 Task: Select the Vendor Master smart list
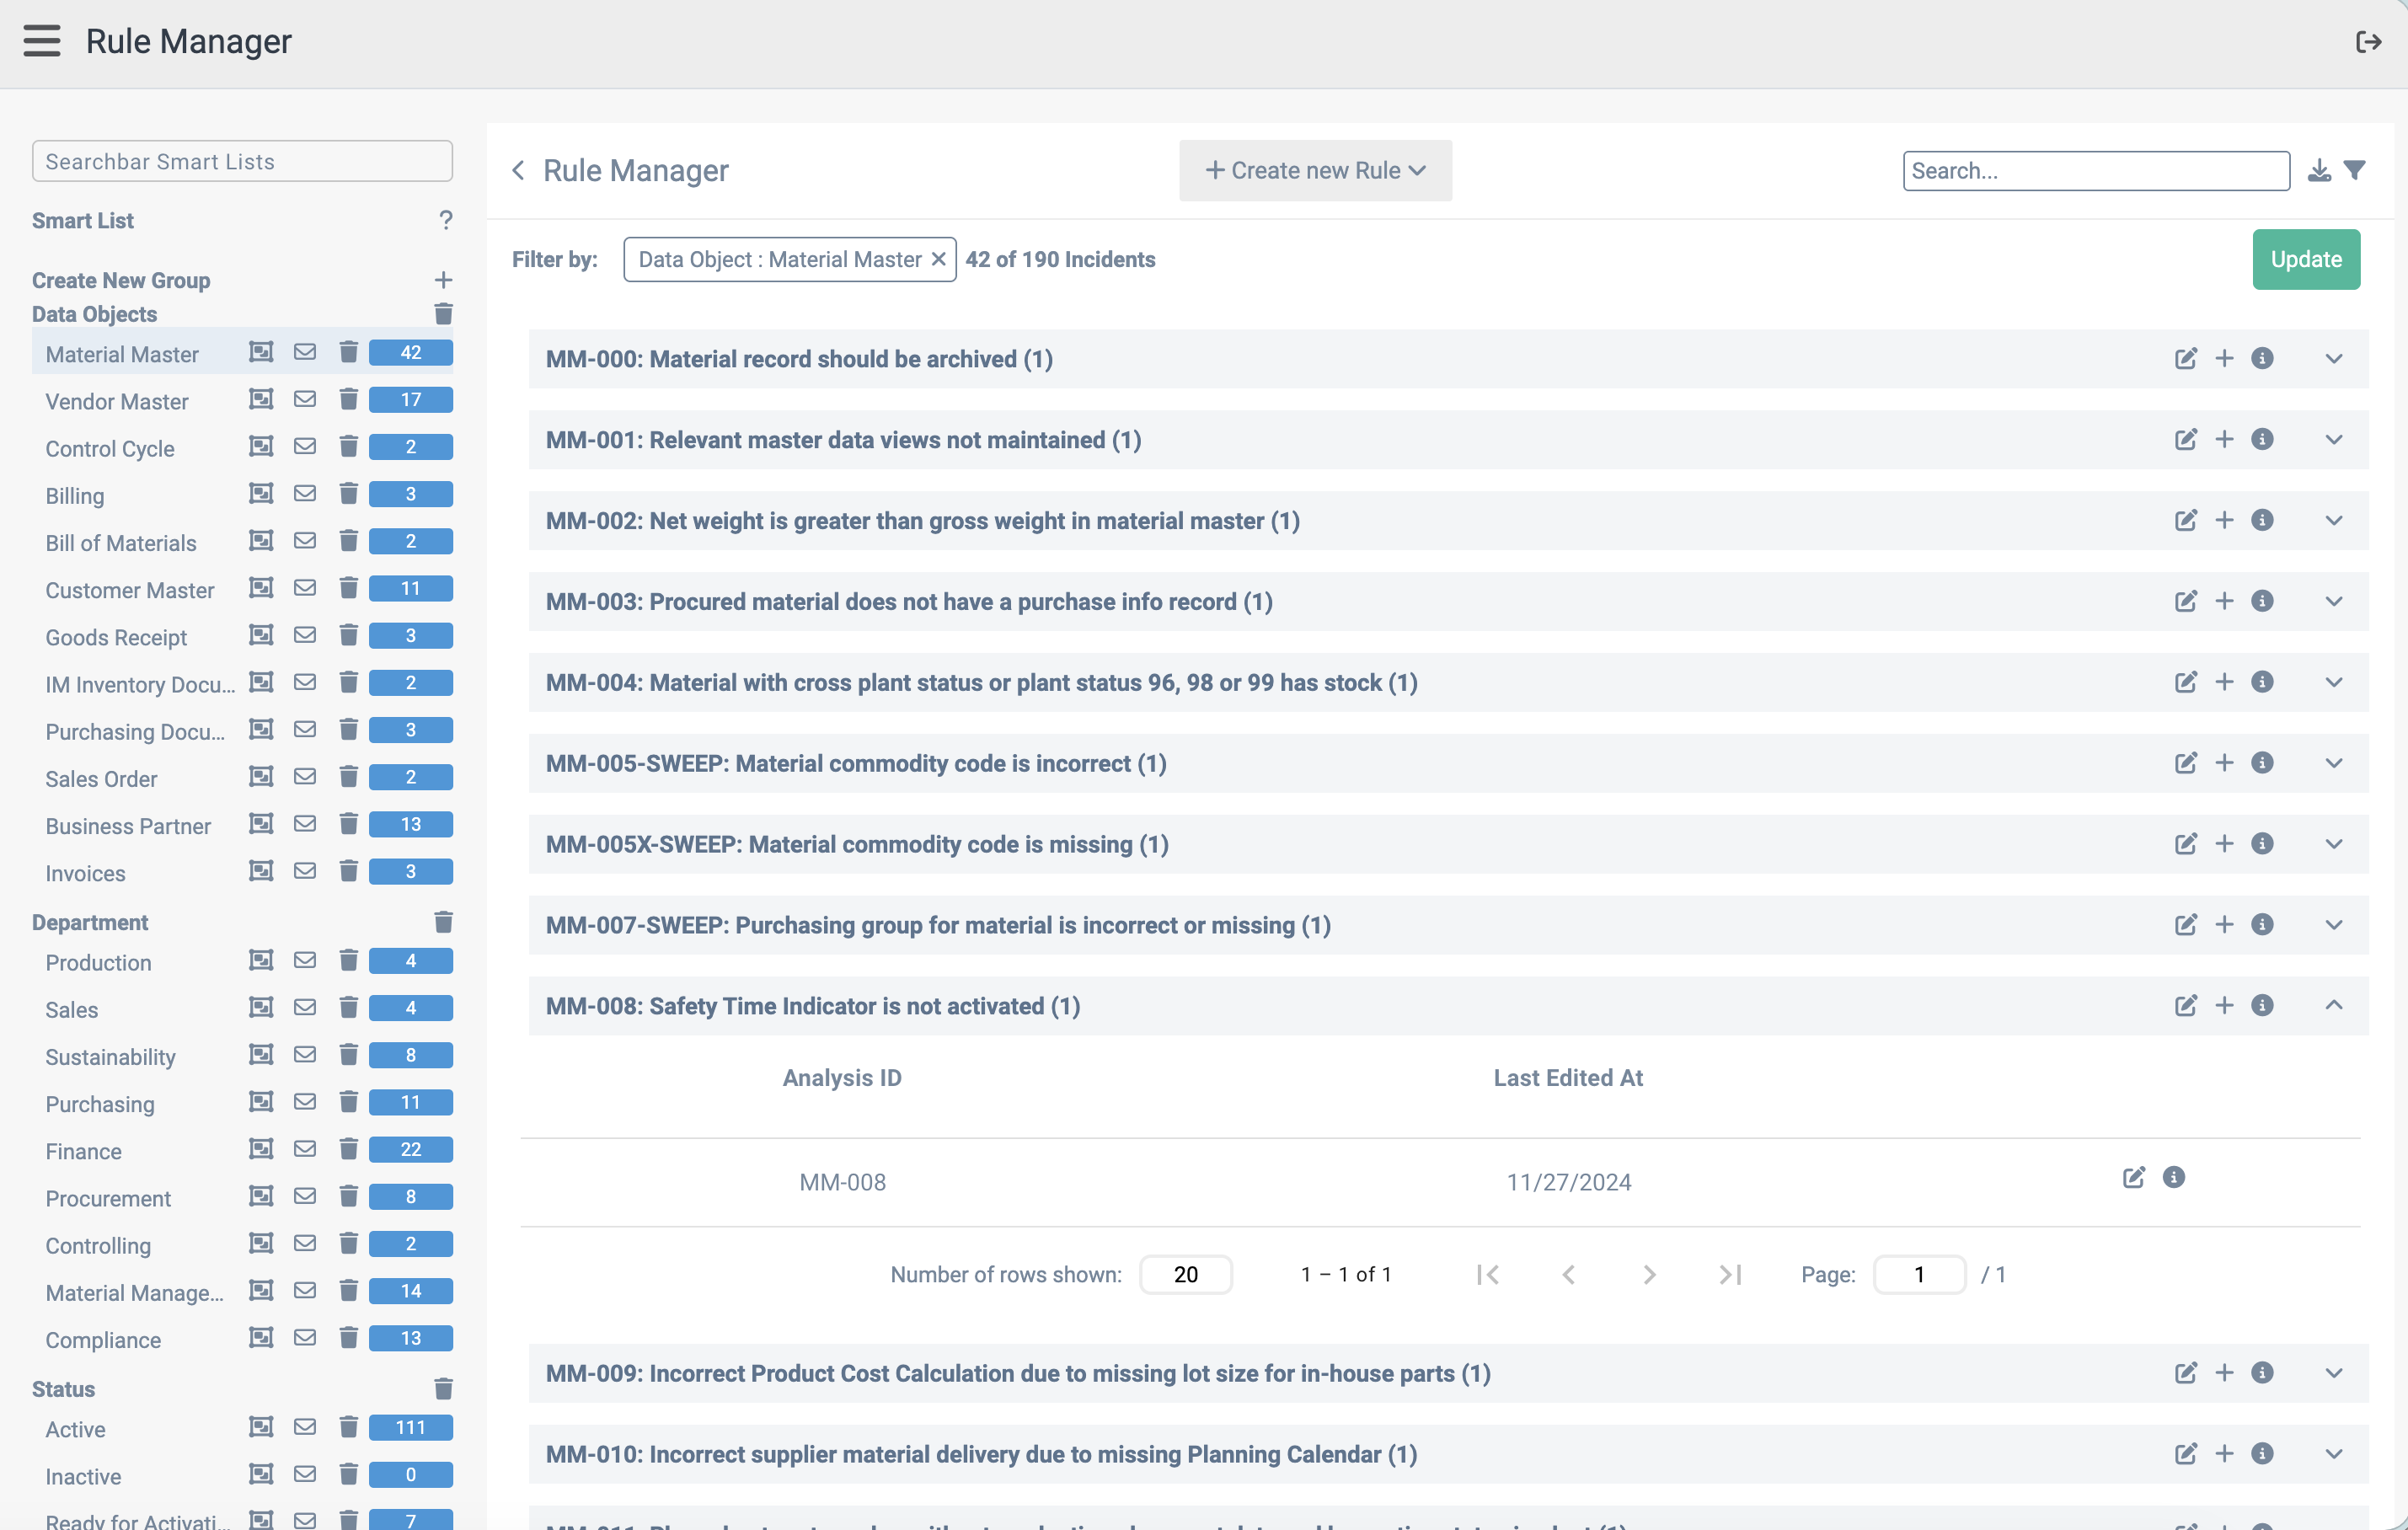click(x=117, y=401)
